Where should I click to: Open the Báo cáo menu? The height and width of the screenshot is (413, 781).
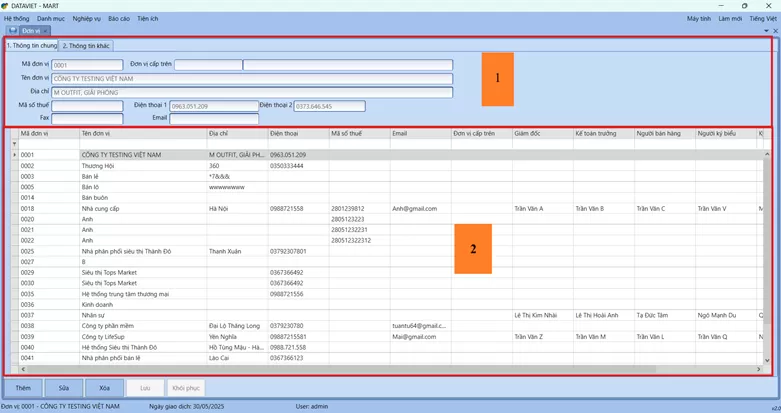(118, 18)
